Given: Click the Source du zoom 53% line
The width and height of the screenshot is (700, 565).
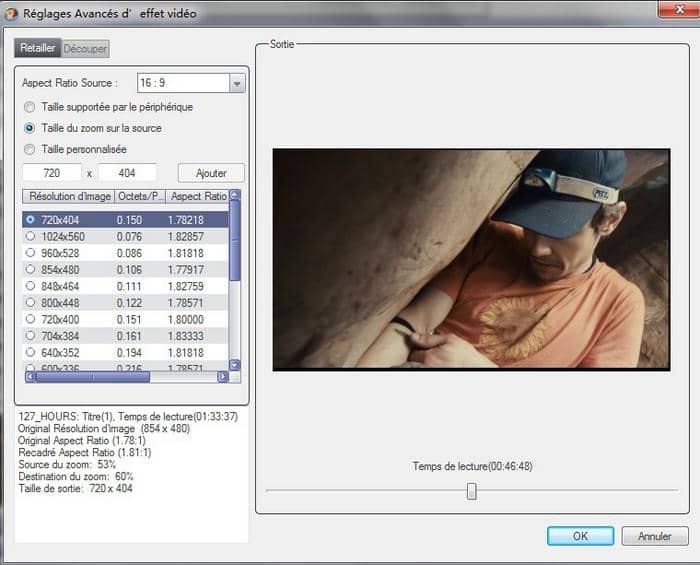Looking at the screenshot, I should [67, 465].
